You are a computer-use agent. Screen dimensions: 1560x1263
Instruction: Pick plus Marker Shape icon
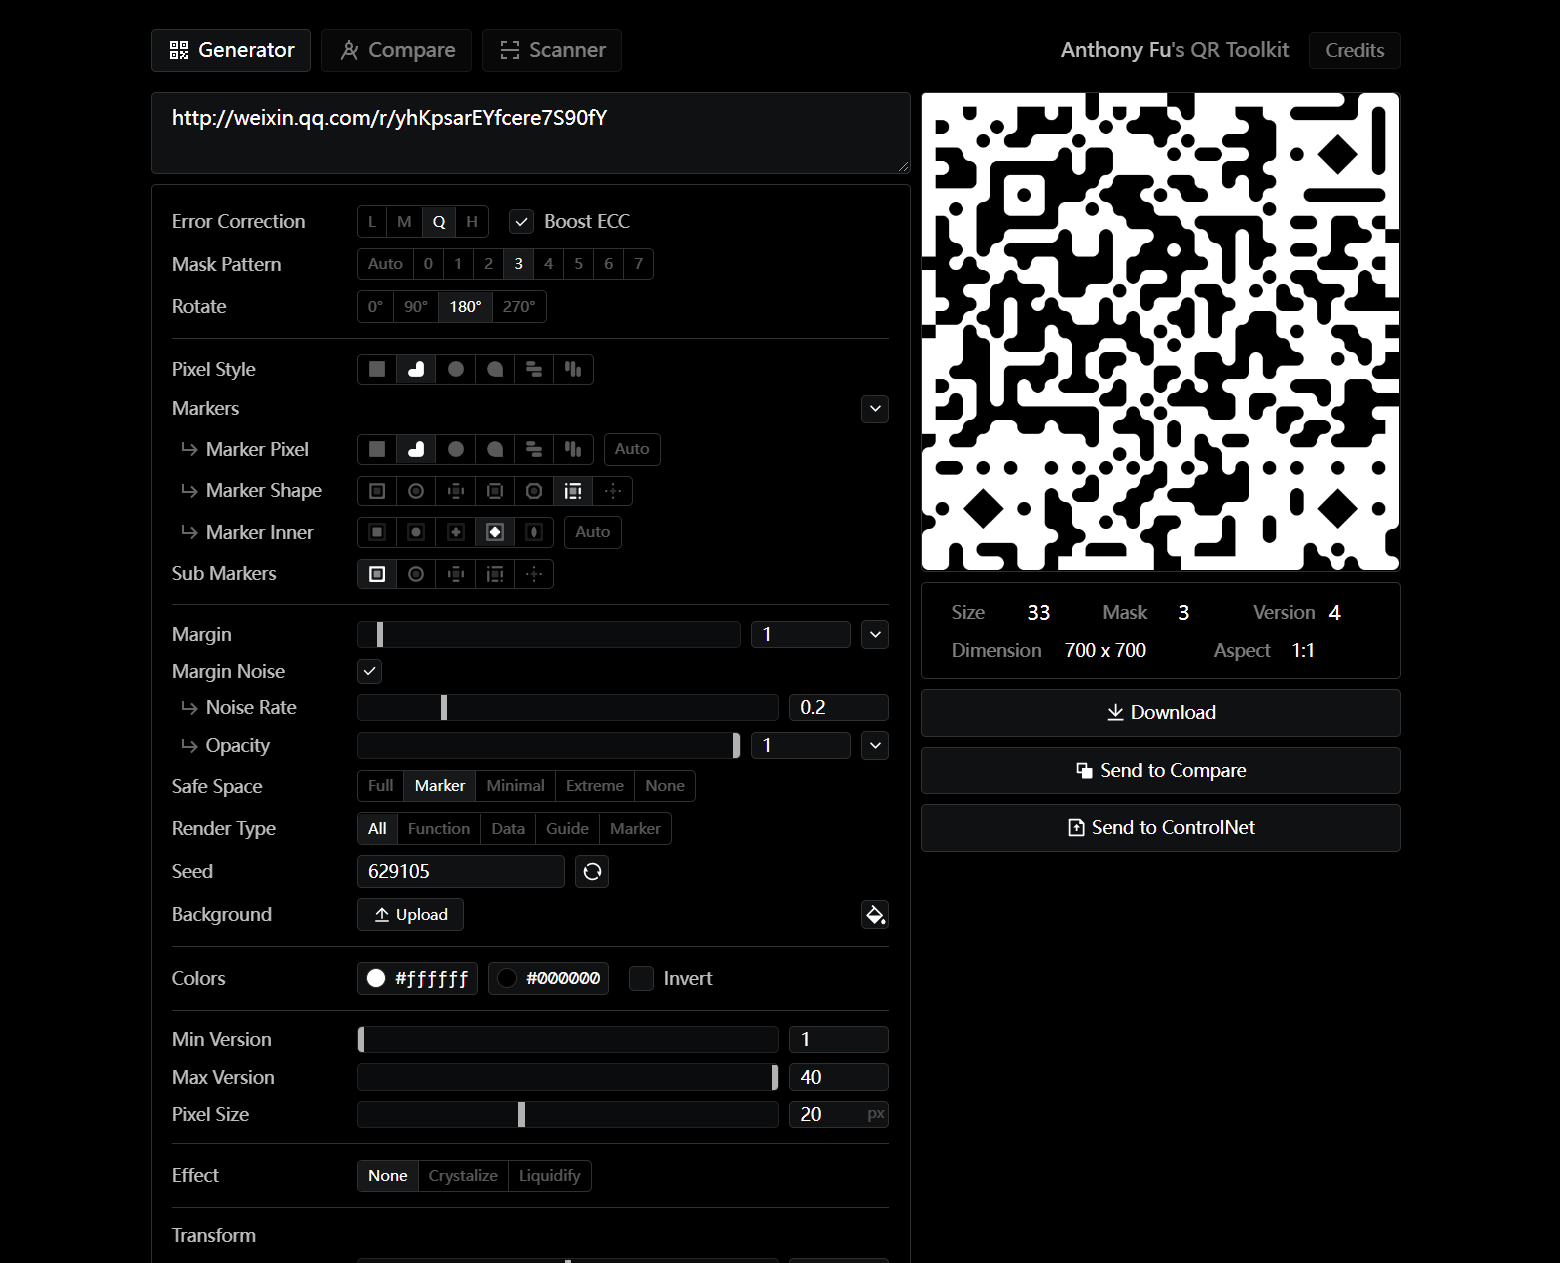(456, 491)
